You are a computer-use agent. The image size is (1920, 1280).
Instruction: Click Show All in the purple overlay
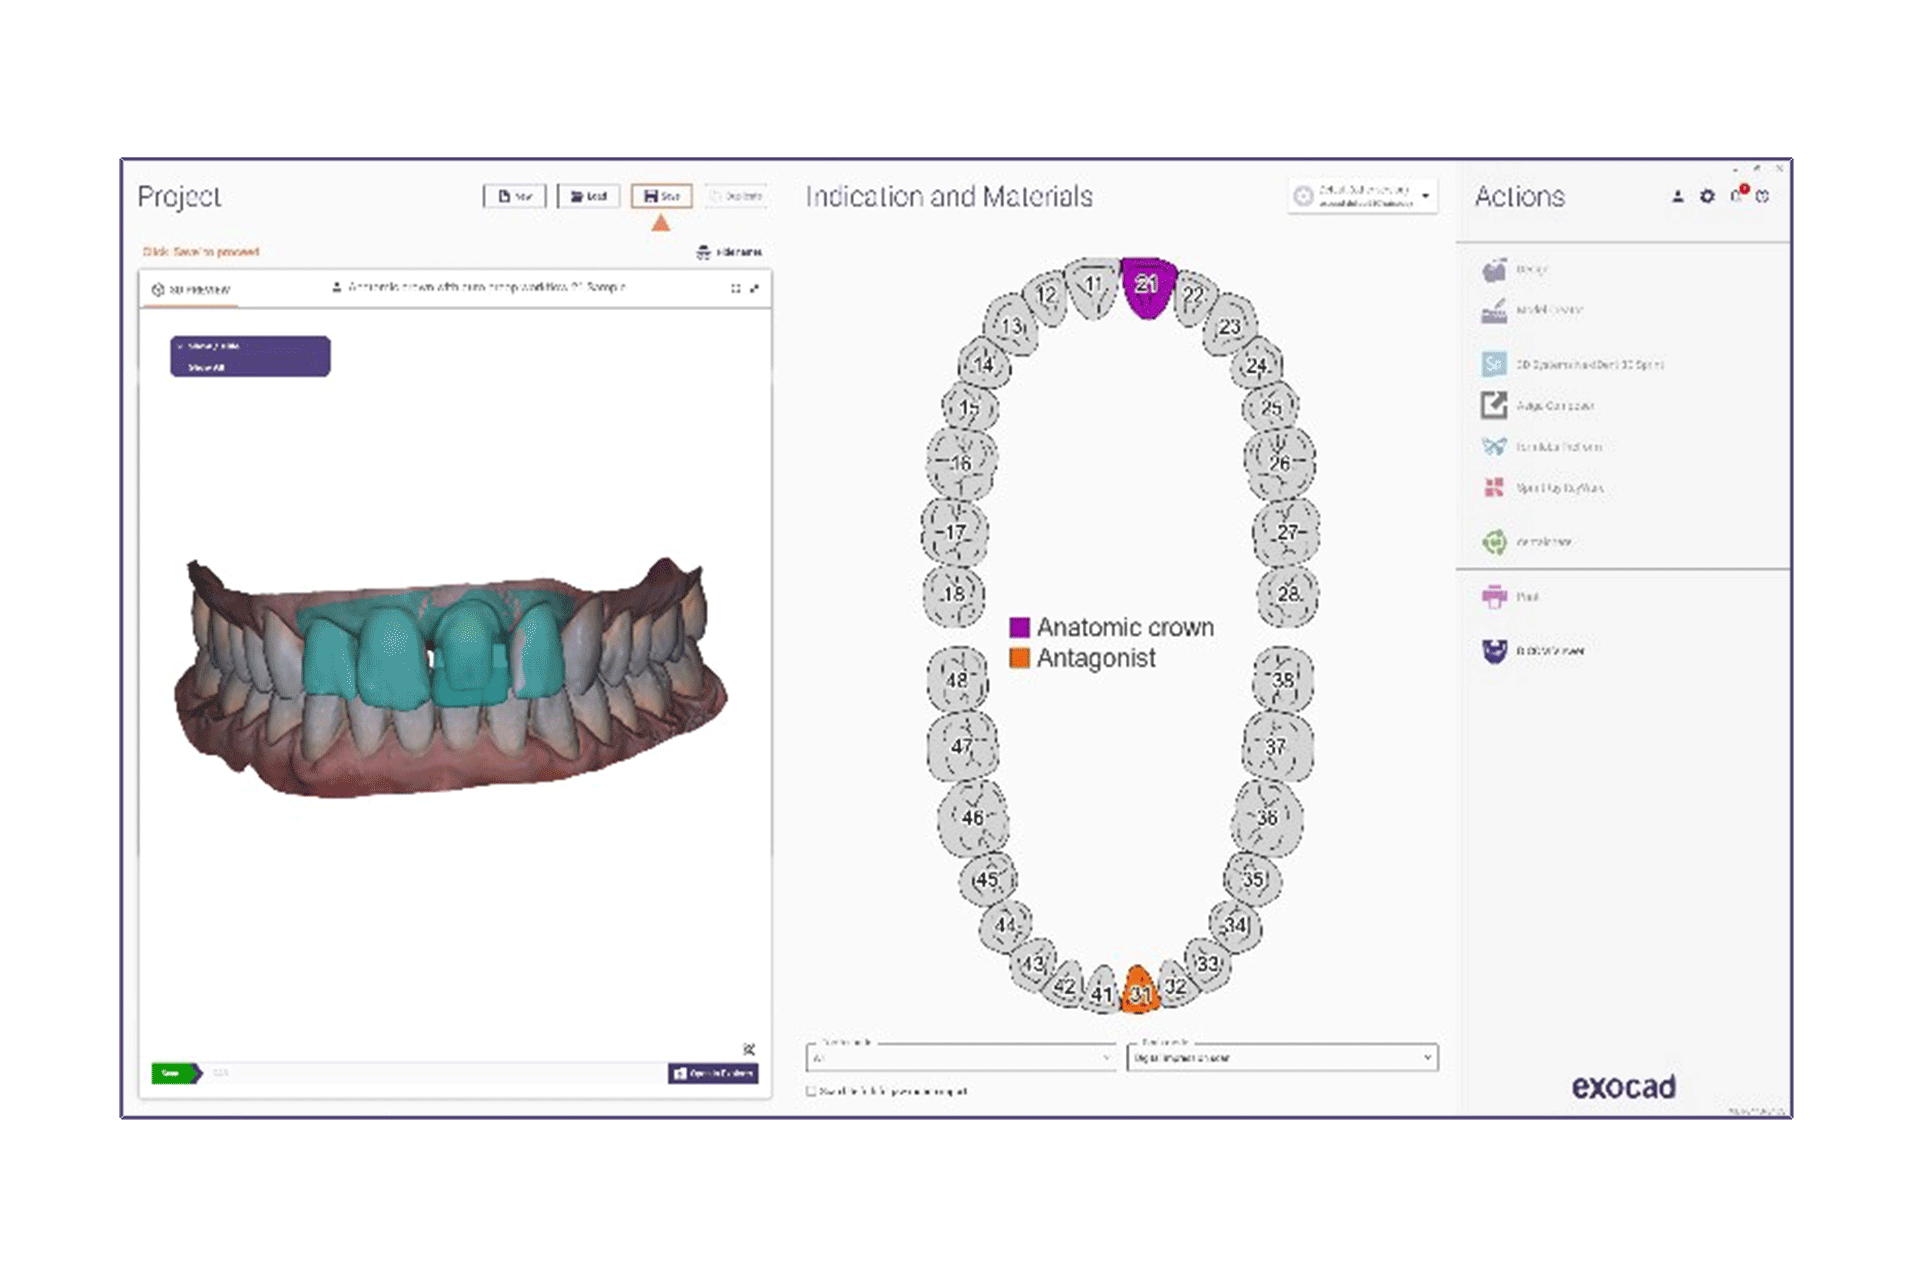pyautogui.click(x=206, y=367)
